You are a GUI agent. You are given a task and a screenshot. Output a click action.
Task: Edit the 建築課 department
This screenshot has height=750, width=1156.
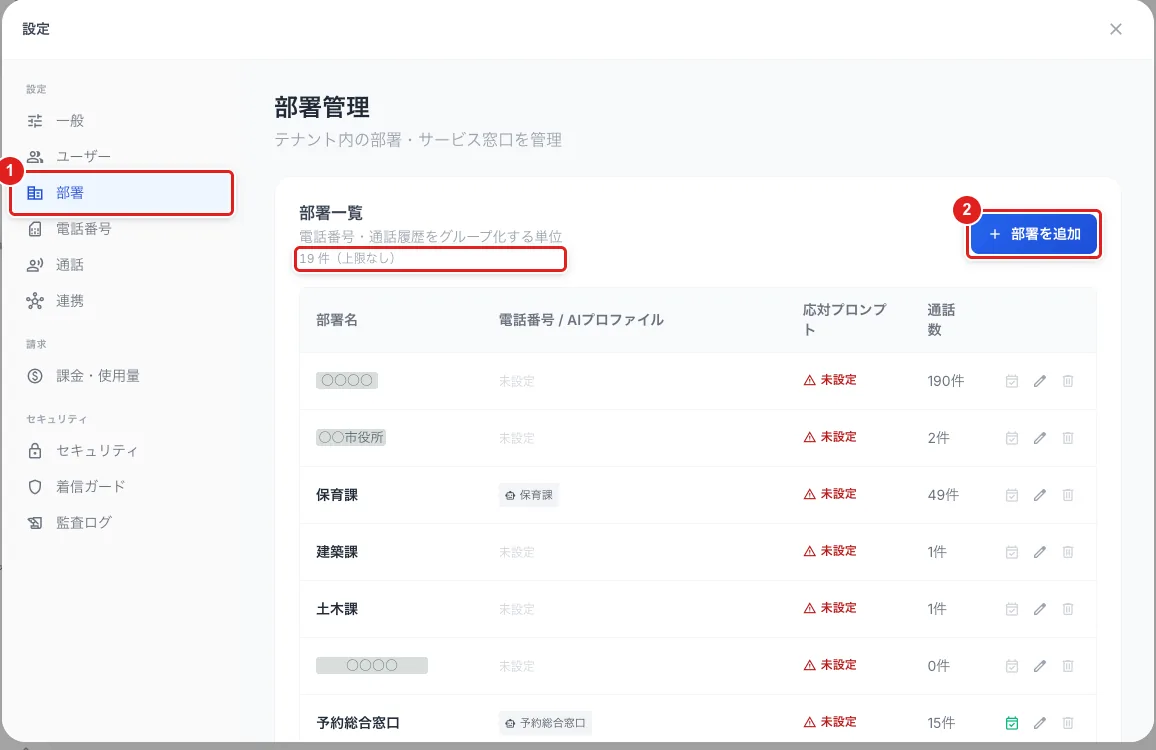(1040, 552)
